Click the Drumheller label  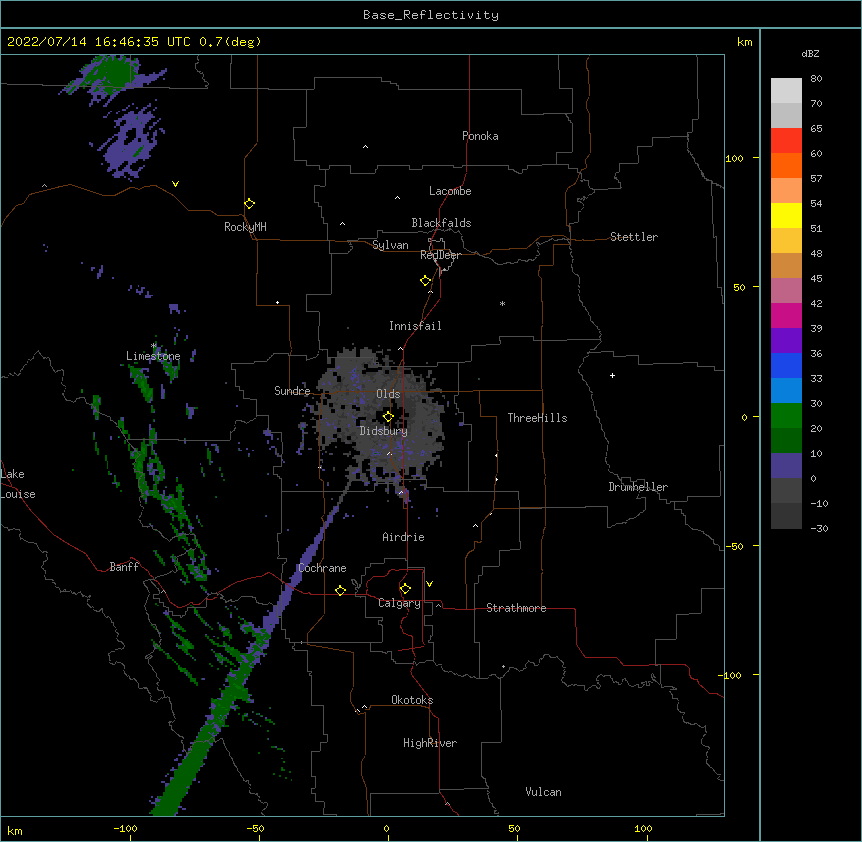click(x=638, y=487)
